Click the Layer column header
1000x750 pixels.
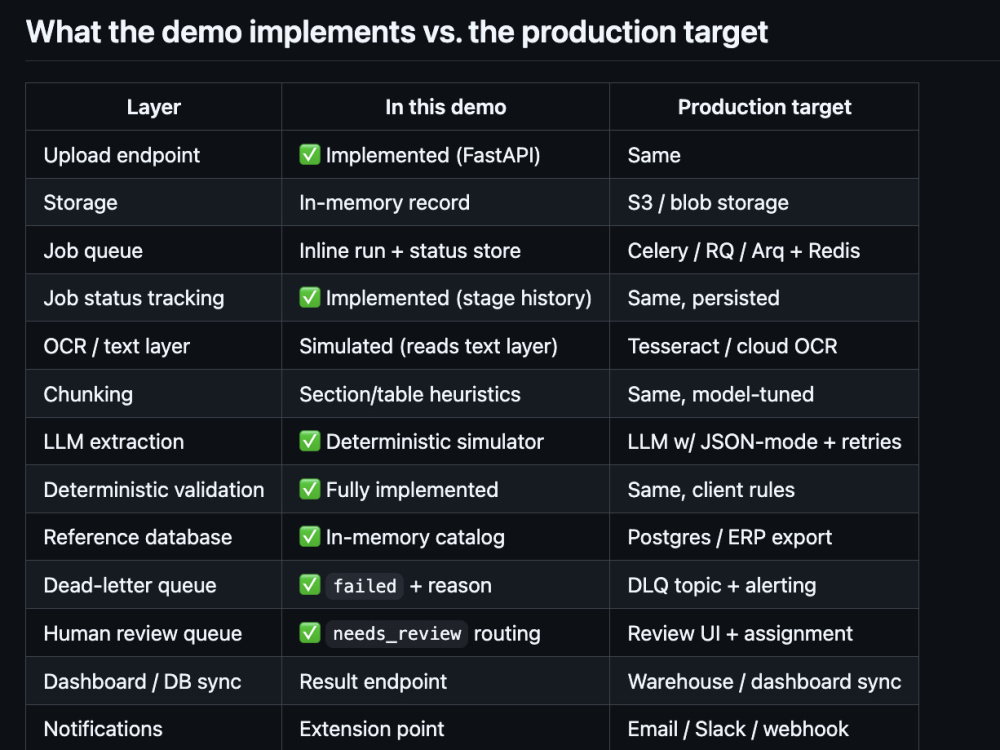154,107
